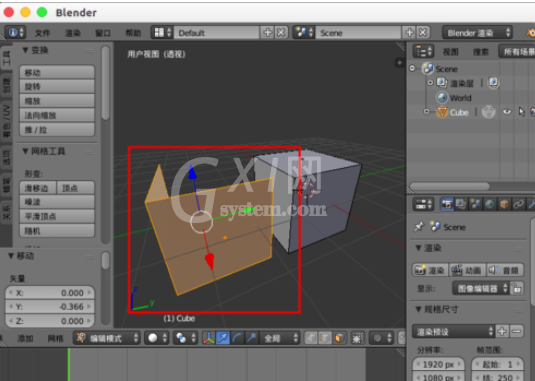Click the Default layout name field
The width and height of the screenshot is (535, 381).
tap(216, 33)
